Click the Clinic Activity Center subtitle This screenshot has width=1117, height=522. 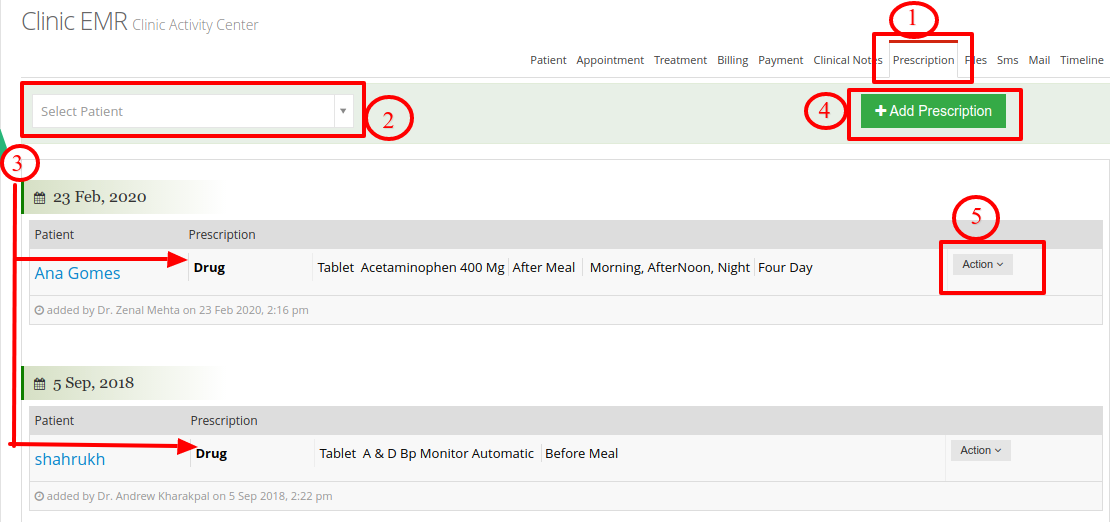click(x=195, y=25)
